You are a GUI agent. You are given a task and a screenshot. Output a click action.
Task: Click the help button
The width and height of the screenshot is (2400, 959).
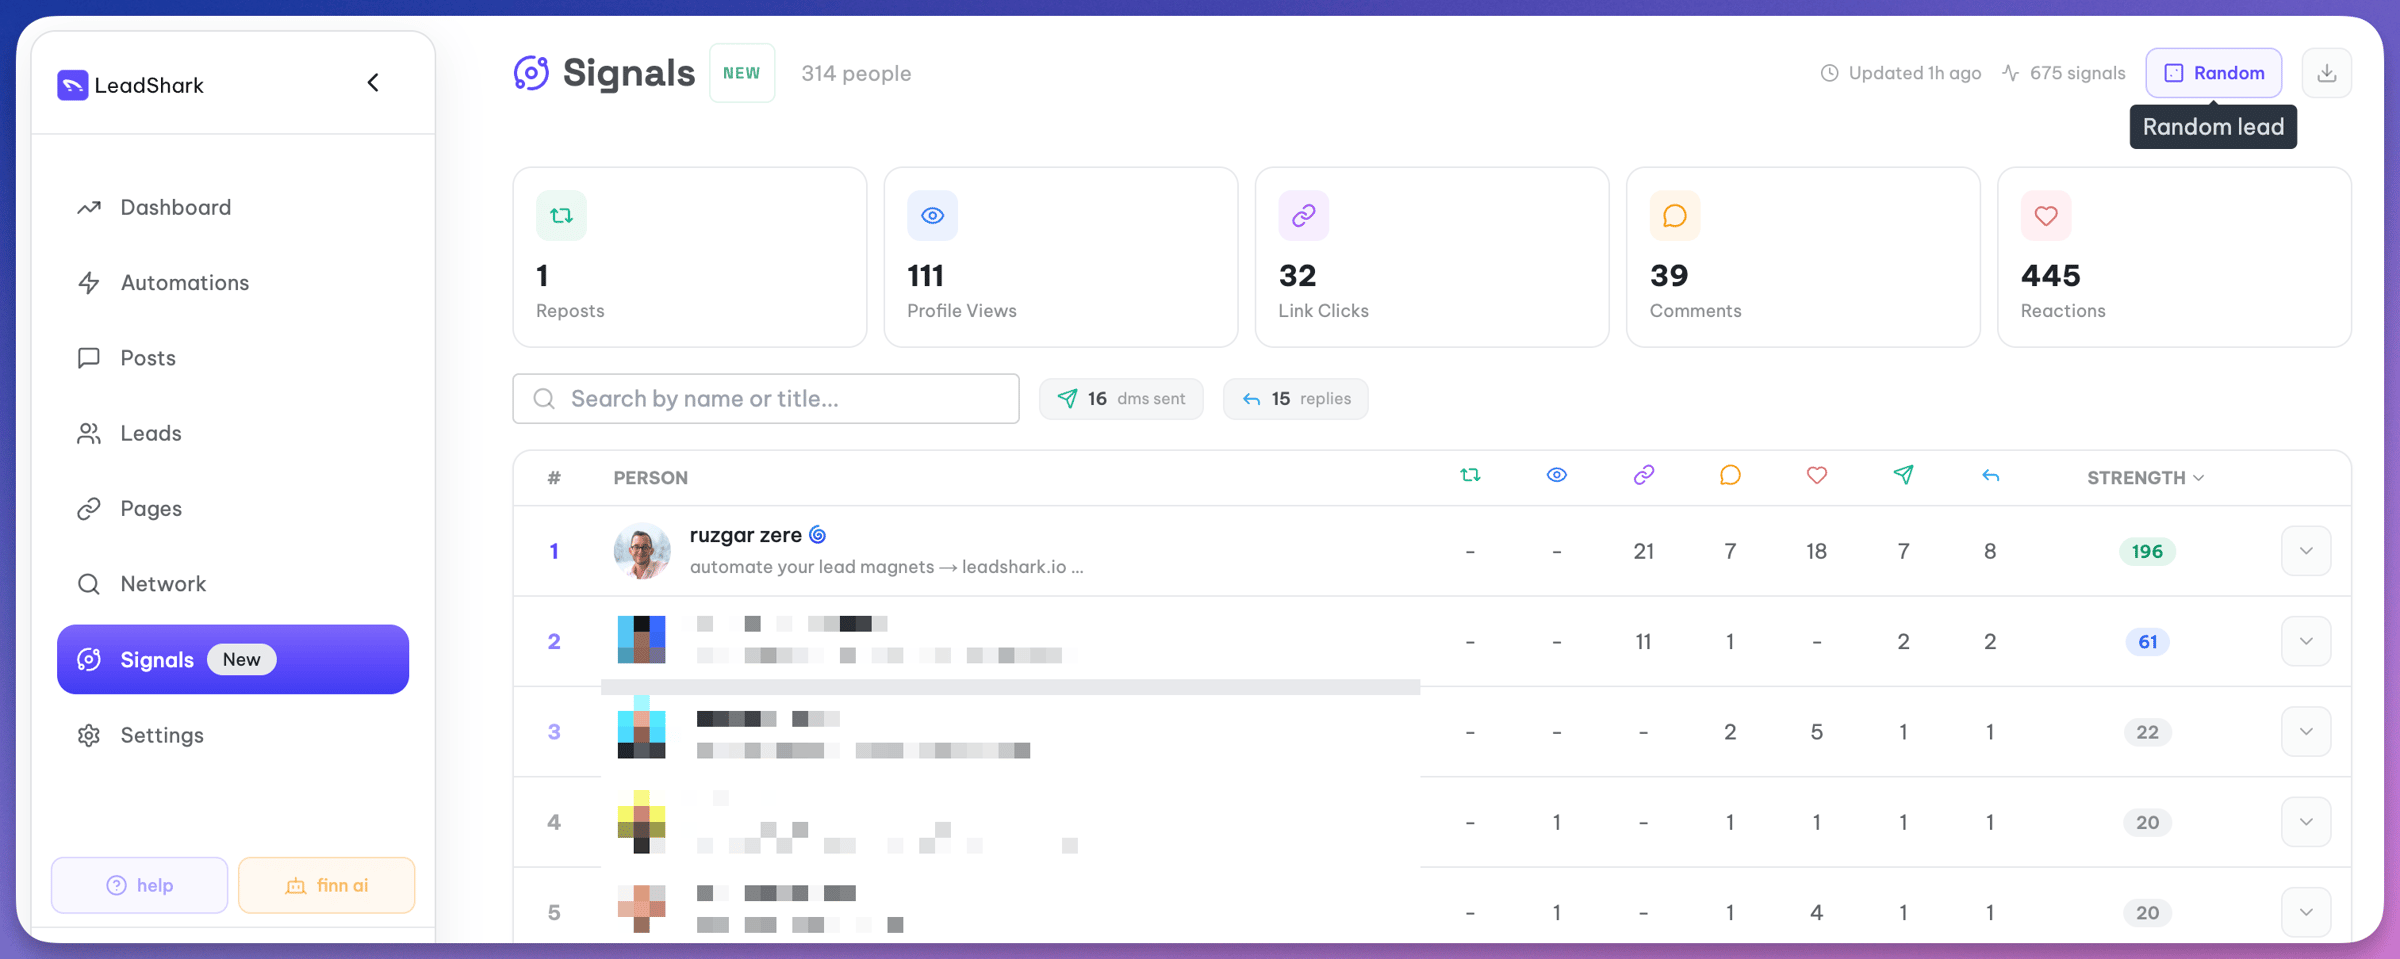coord(139,885)
